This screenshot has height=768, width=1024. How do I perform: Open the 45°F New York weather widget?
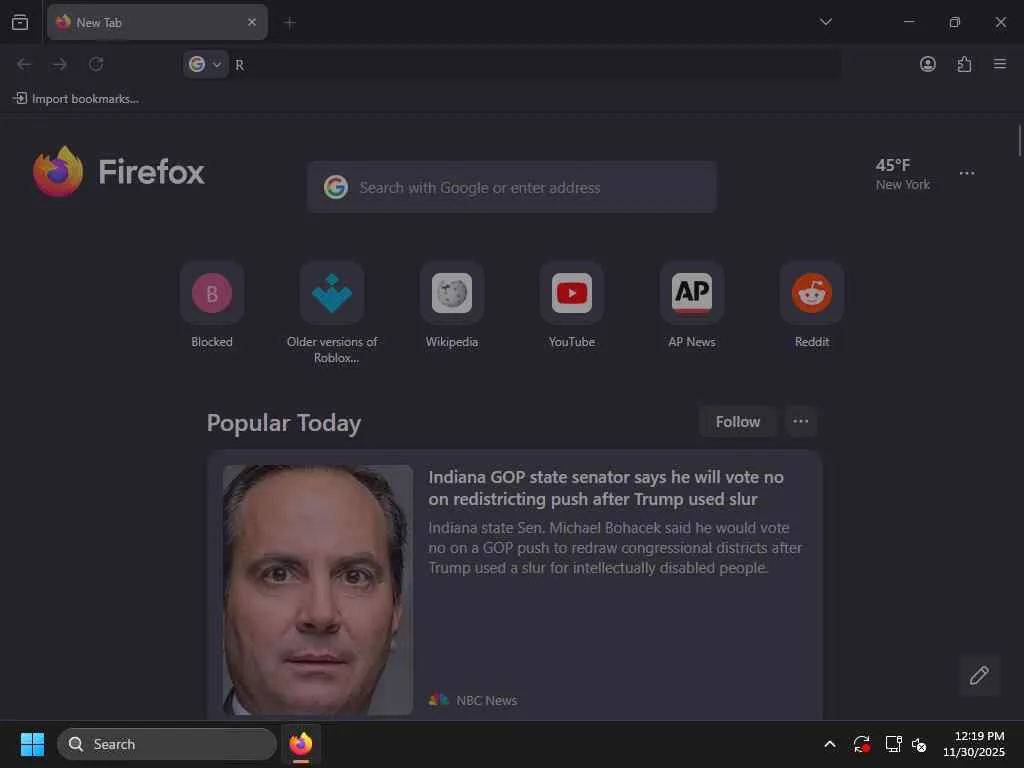[903, 174]
